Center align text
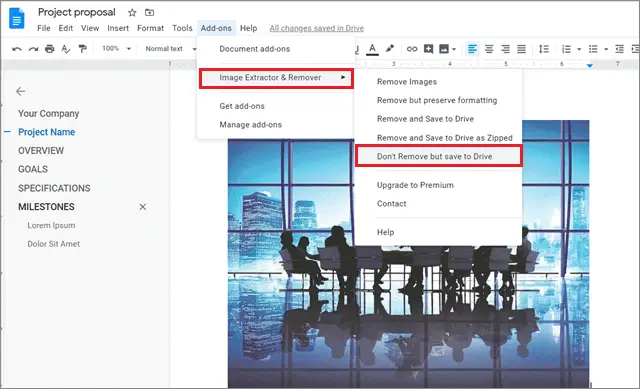Screen dimensions: 640x389 (489, 49)
